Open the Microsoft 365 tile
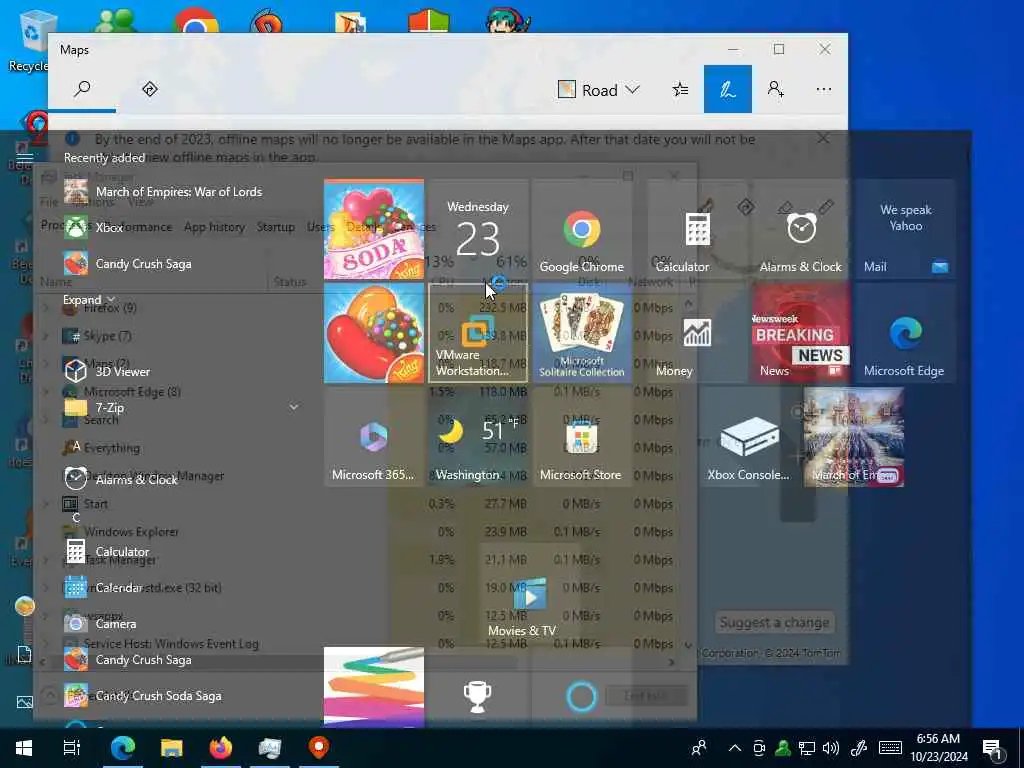The height and width of the screenshot is (768, 1024). point(374,437)
